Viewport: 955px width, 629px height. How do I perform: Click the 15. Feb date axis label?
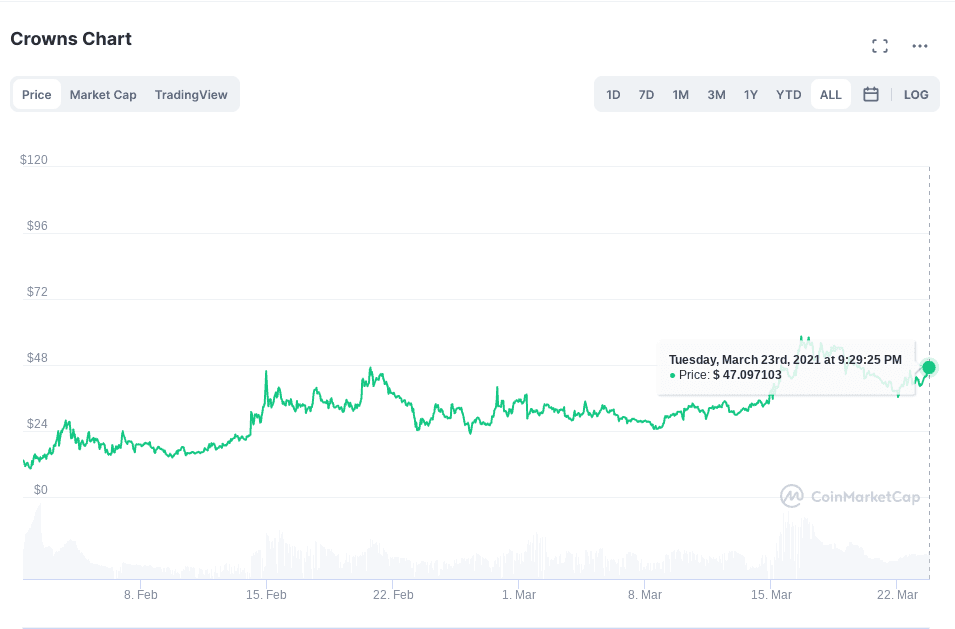[x=266, y=594]
